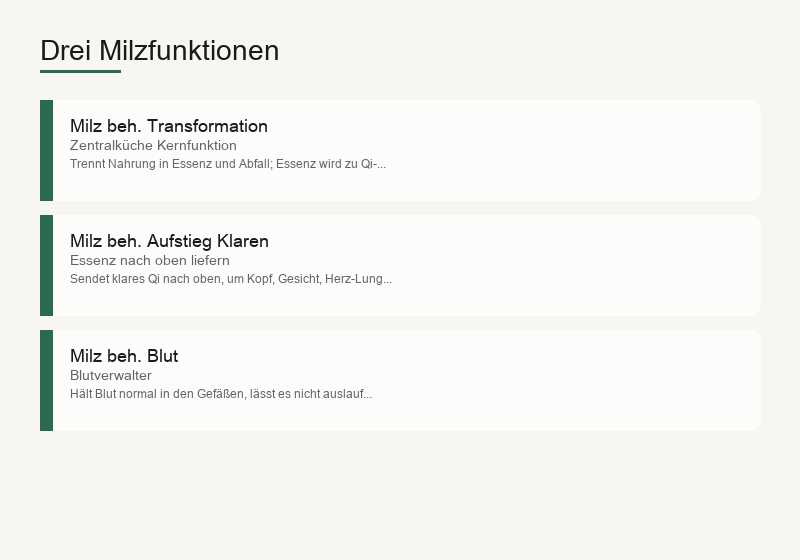Viewport: 800px width, 560px height.
Task: Click the Blutverwalter subtitle
Action: (111, 375)
